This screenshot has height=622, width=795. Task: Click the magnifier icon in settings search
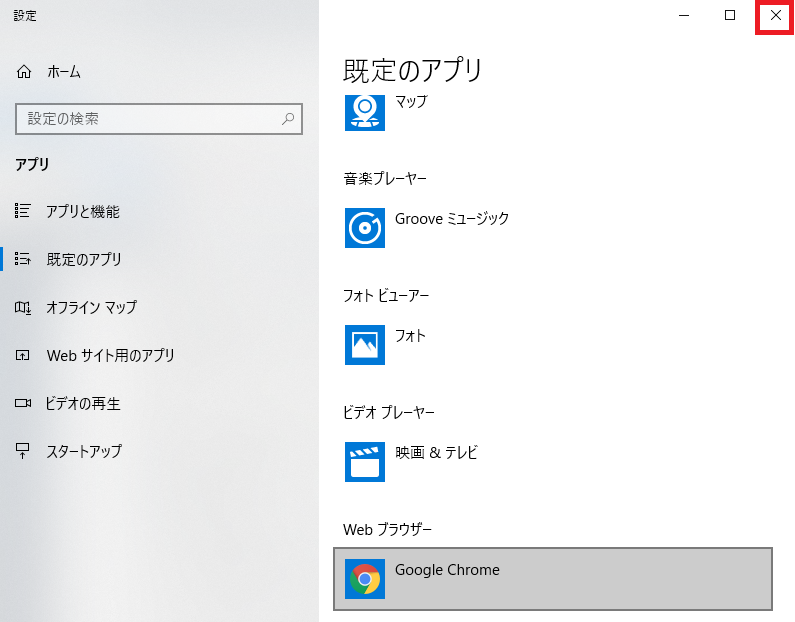(x=288, y=119)
